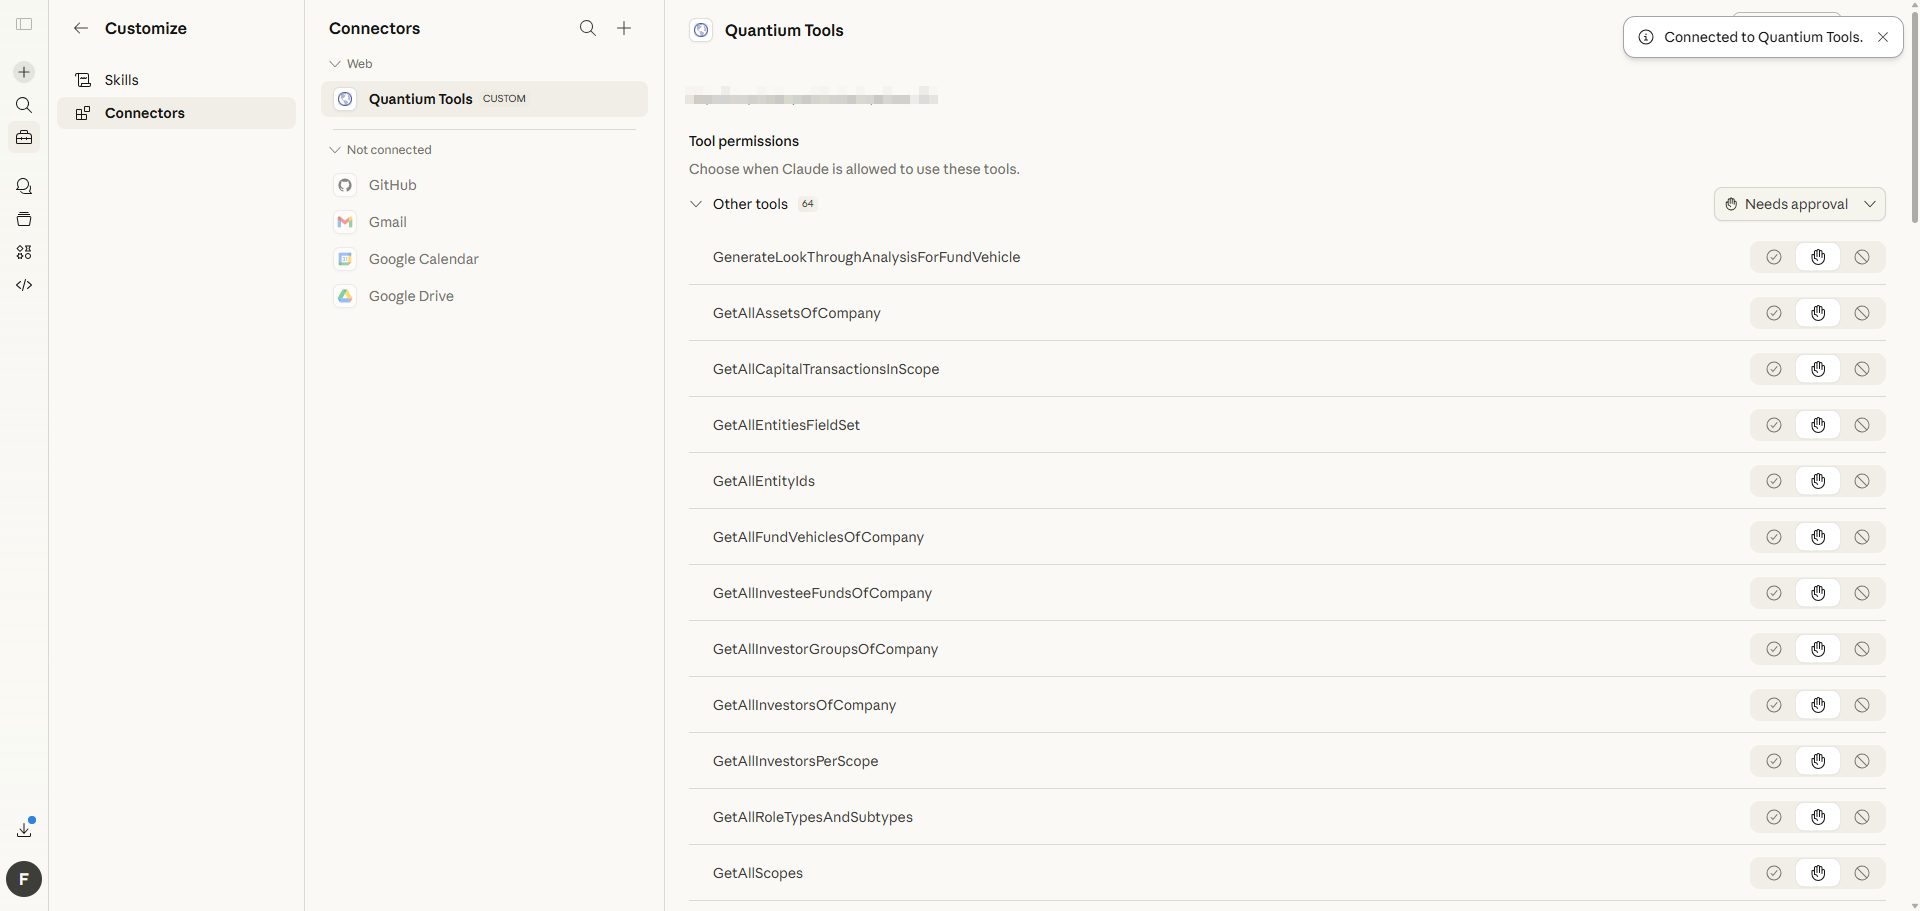Set GetAllEntitiesFieldSet to always allow
The height and width of the screenshot is (911, 1920).
coord(1773,425)
